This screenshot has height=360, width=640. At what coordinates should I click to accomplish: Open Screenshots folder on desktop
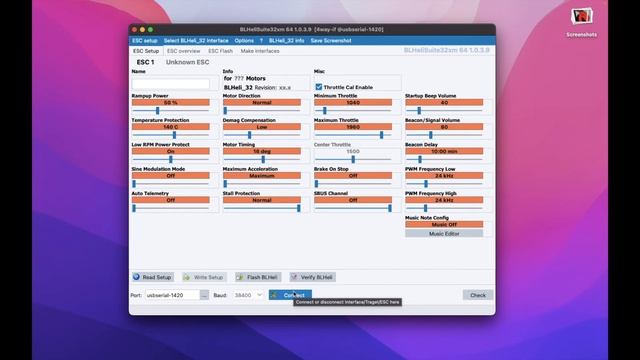tap(582, 22)
